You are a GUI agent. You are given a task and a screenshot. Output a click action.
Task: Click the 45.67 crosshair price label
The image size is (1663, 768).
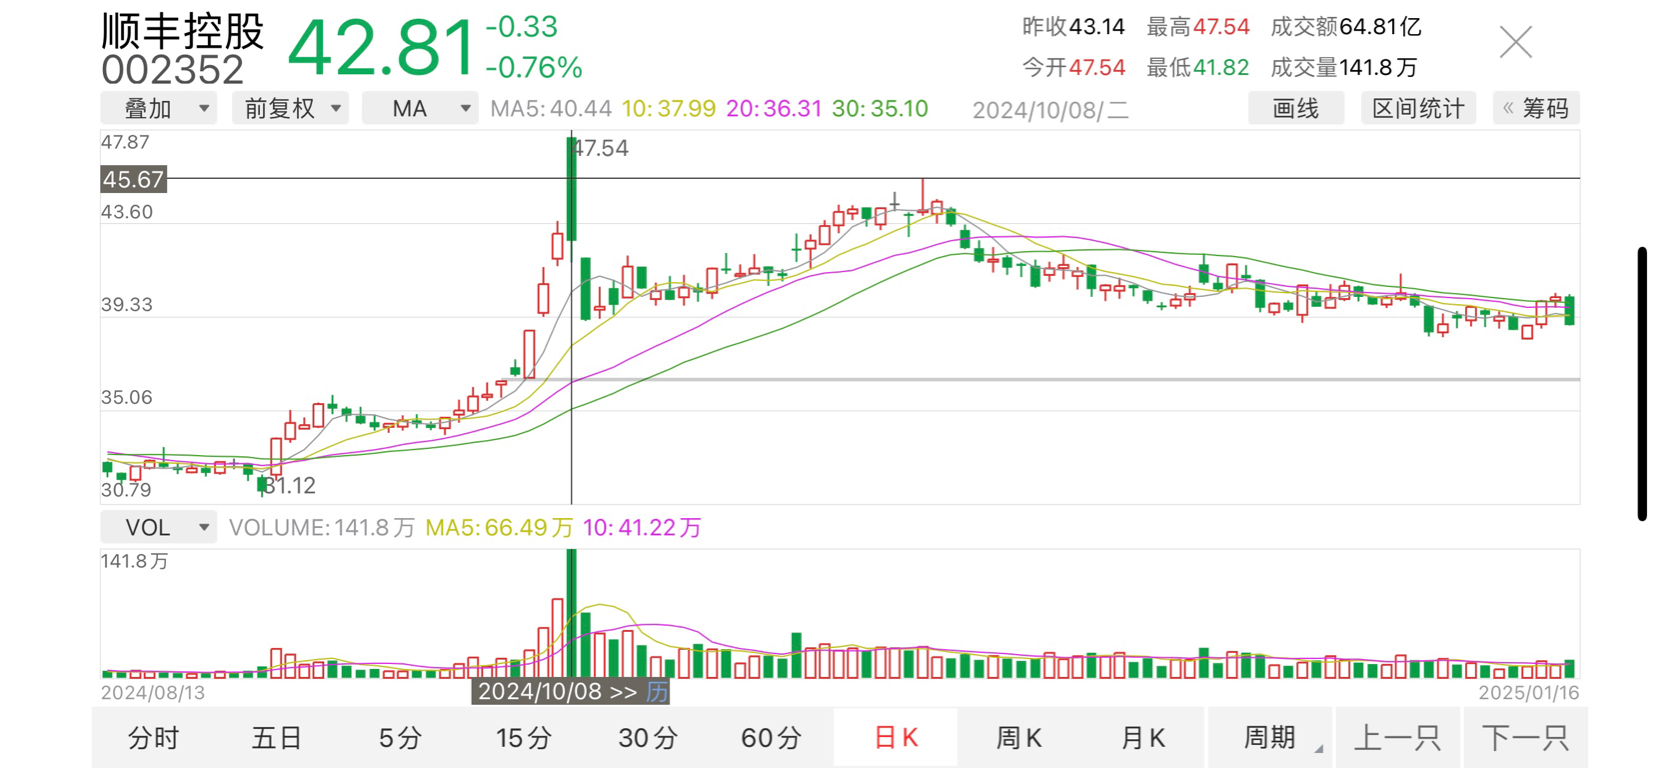133,180
